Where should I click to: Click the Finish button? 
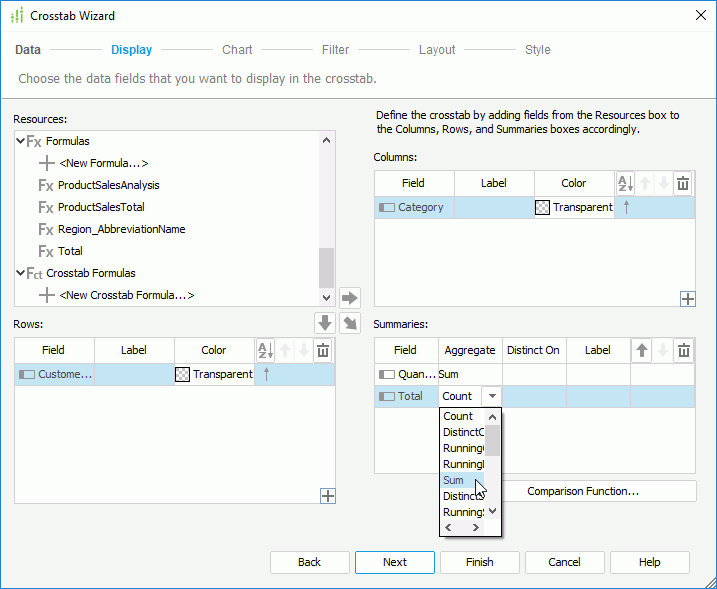click(x=480, y=562)
